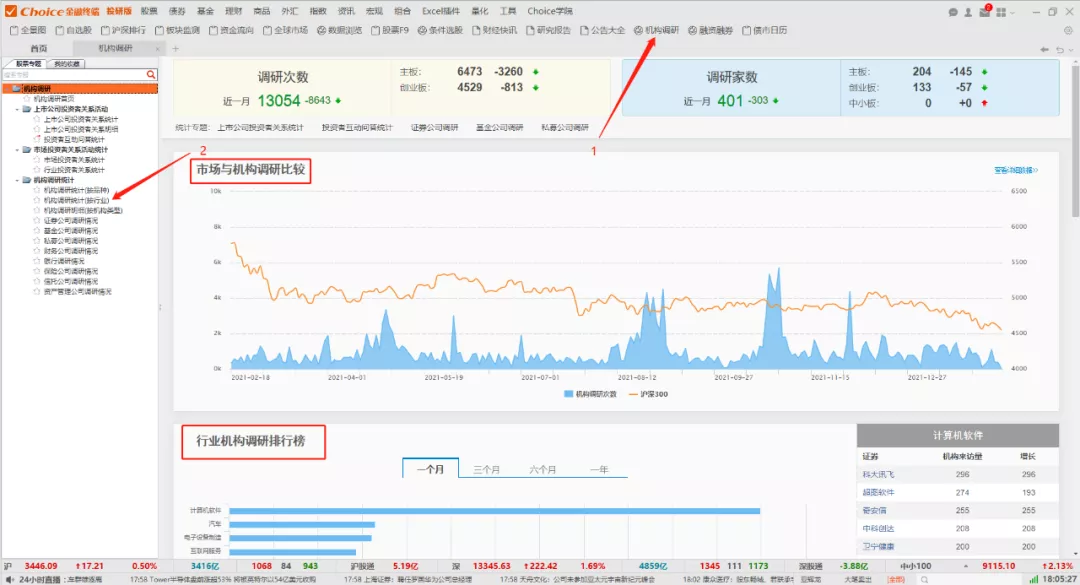The height and width of the screenshot is (585, 1080).
Task: Open the 宏观 menu
Action: click(x=374, y=11)
